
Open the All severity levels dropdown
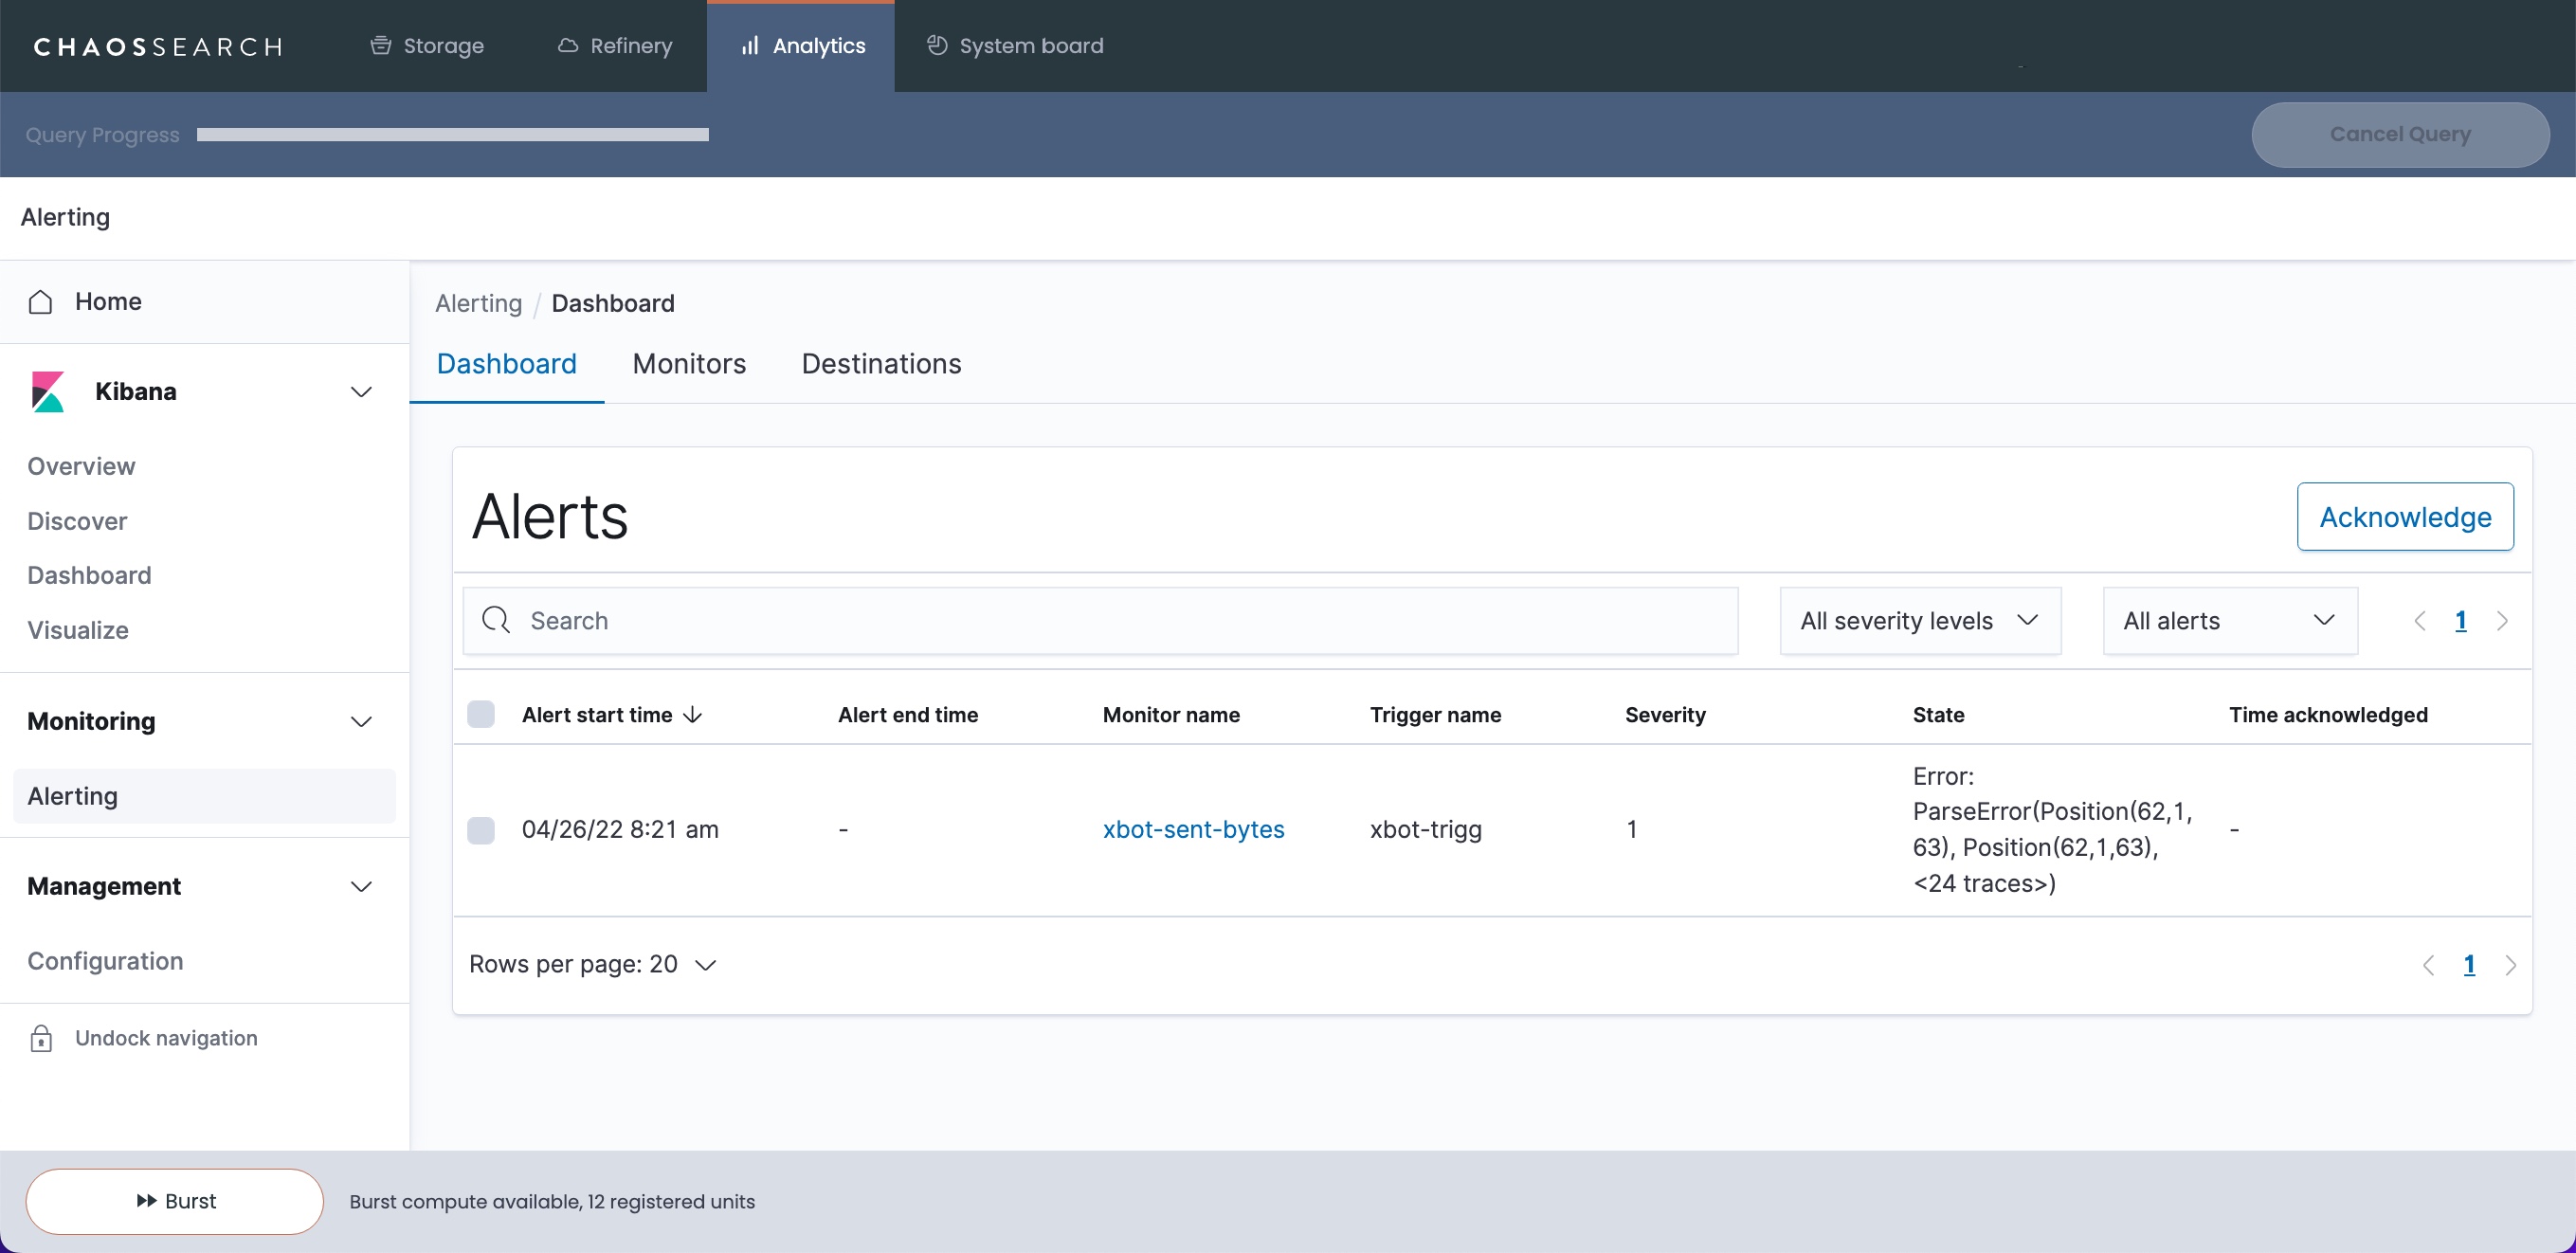point(1920,621)
